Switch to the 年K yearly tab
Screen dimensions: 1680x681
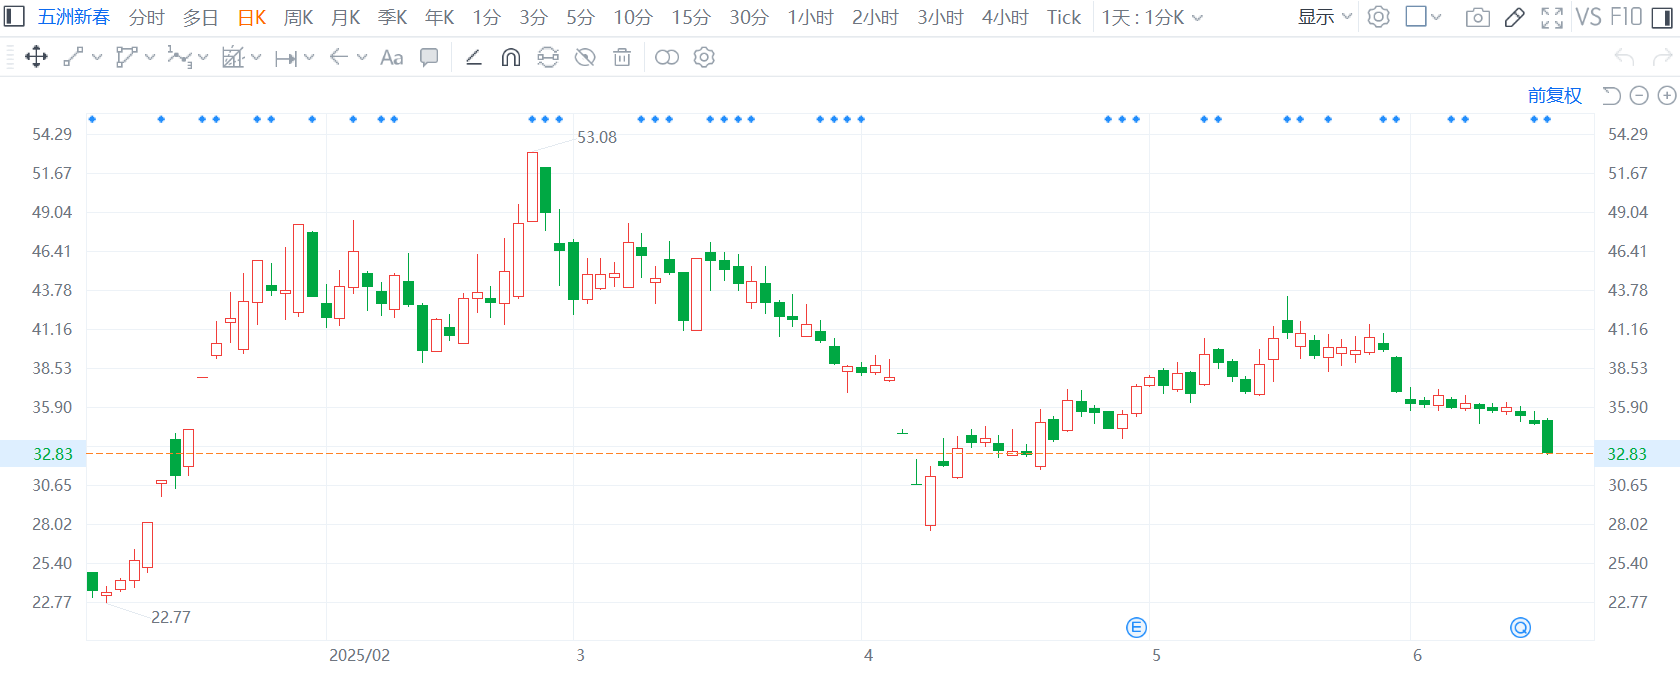tap(440, 17)
